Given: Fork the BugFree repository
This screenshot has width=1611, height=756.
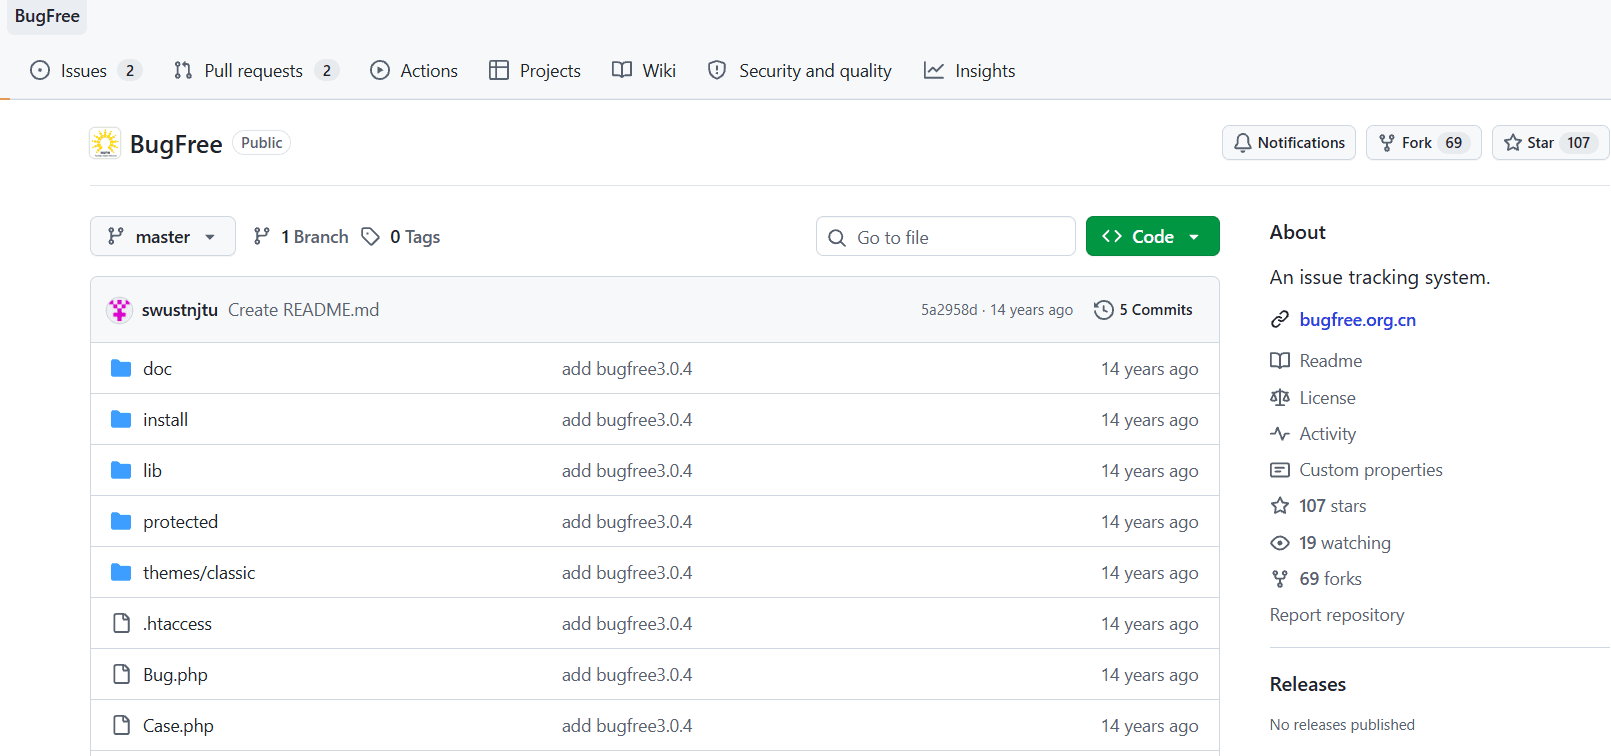Looking at the screenshot, I should click(x=1423, y=142).
